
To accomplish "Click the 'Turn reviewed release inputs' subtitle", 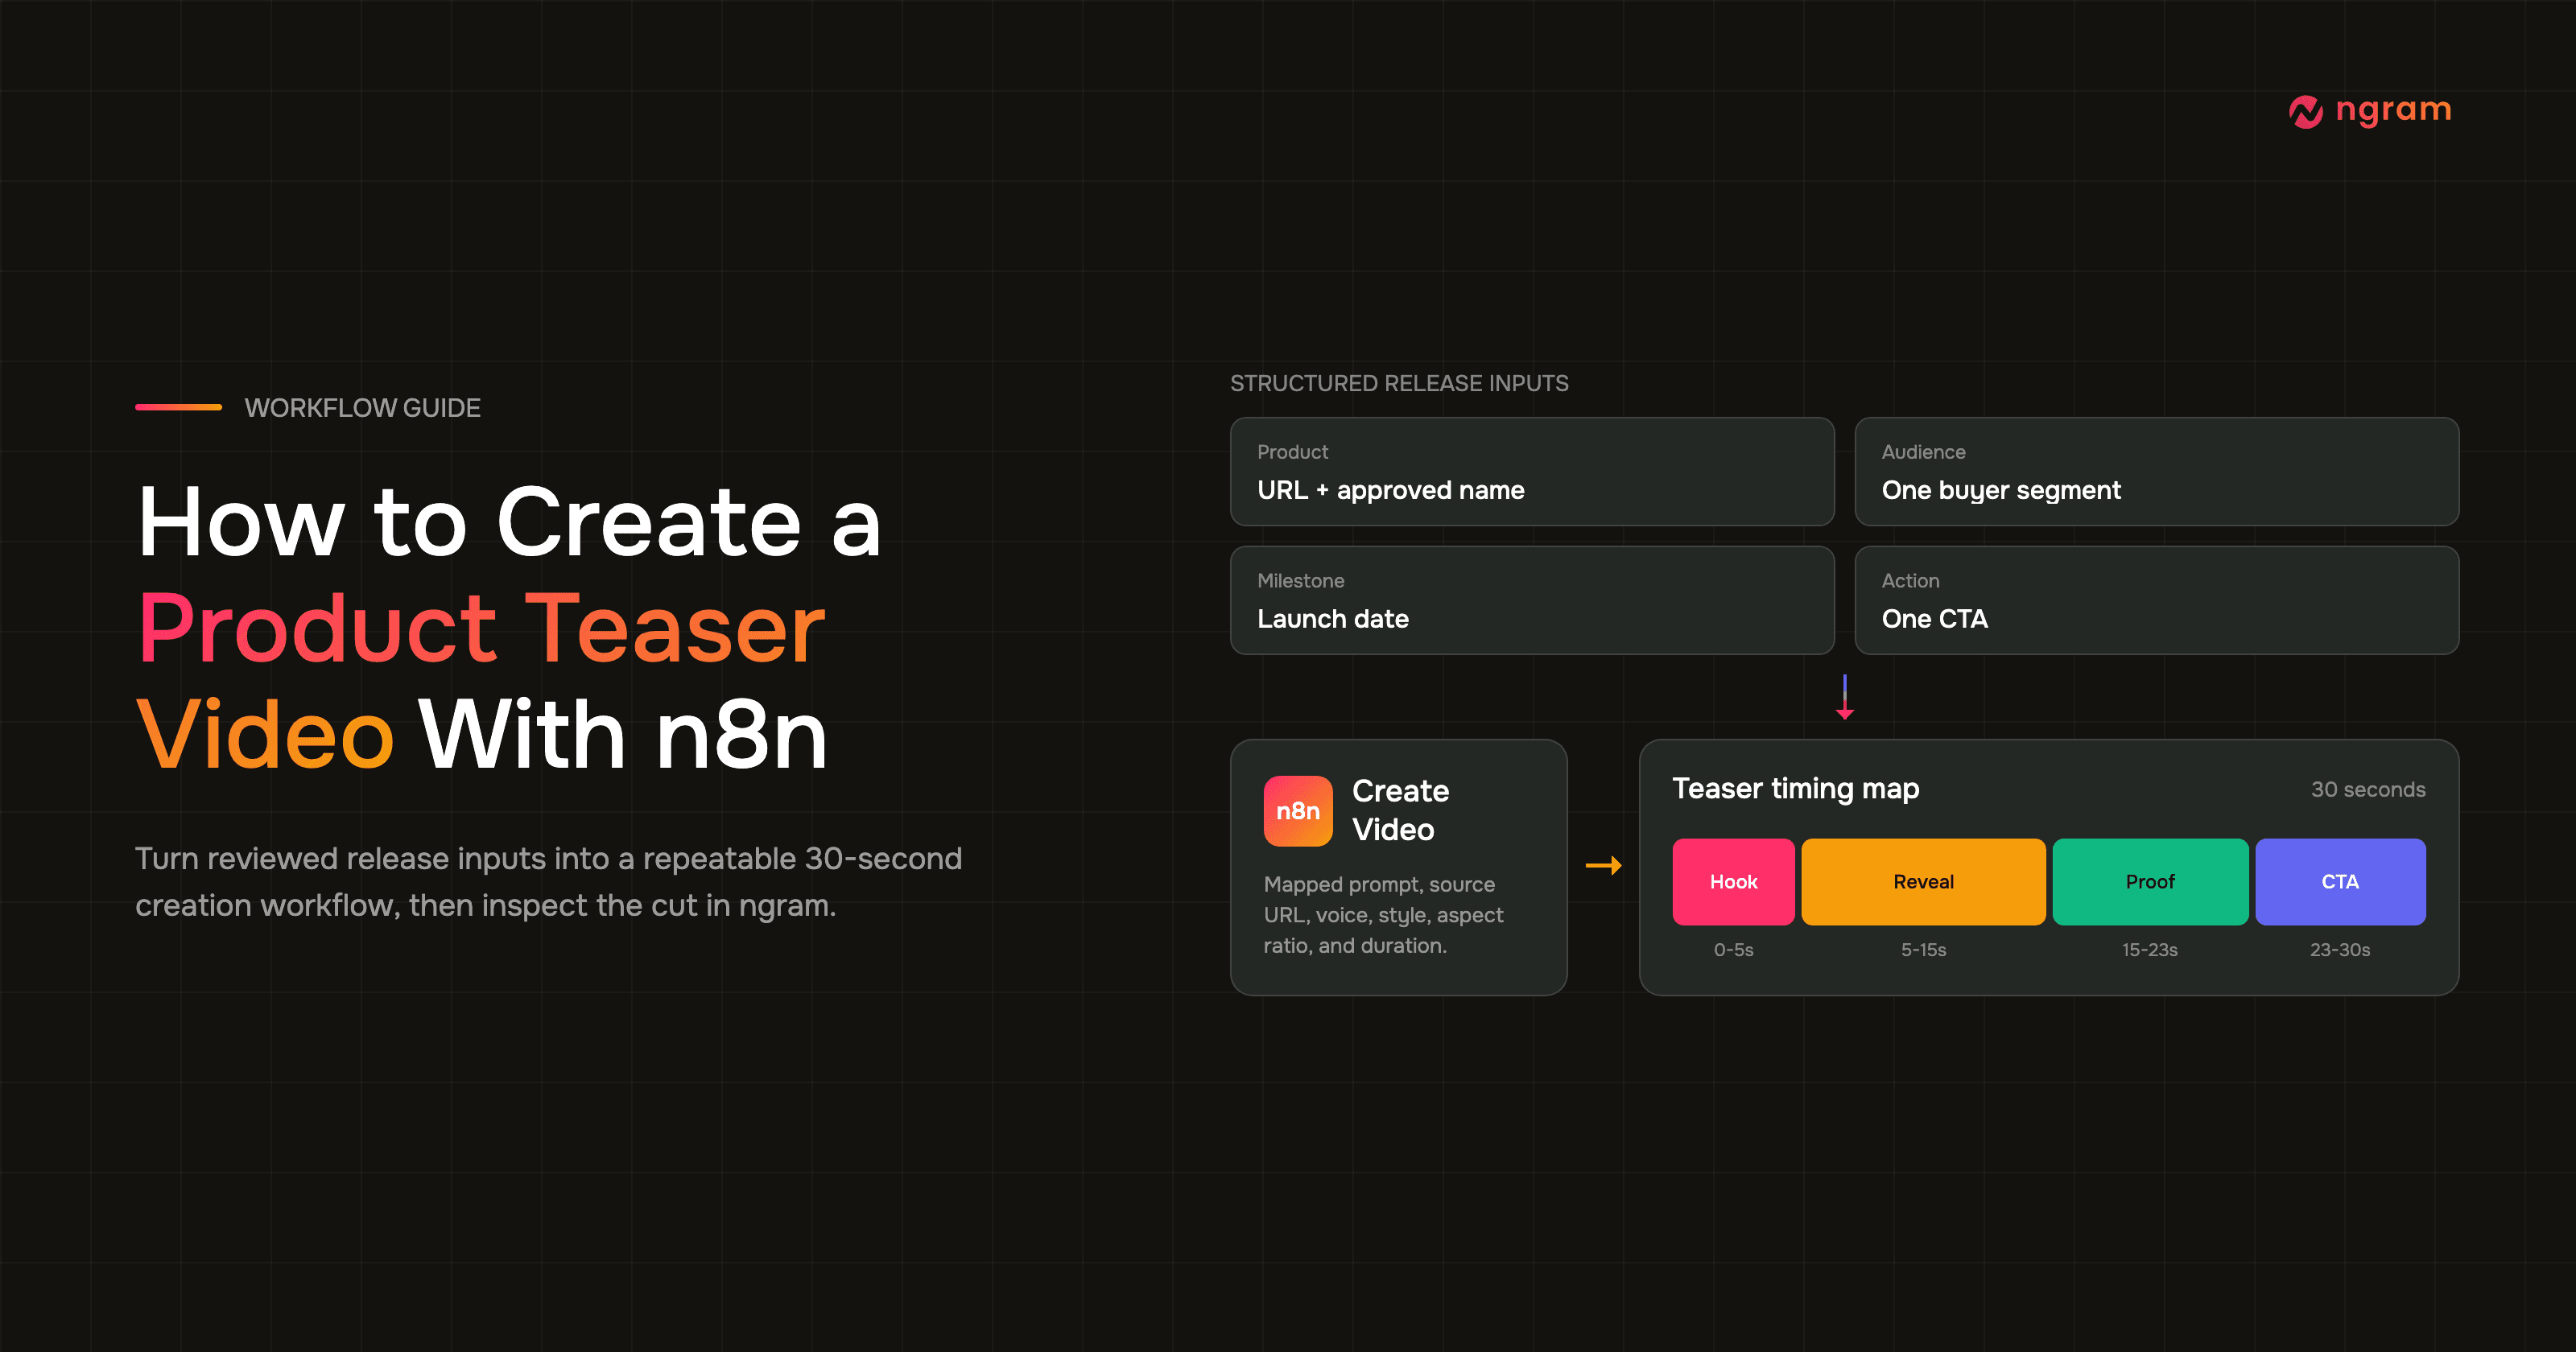I will coord(548,882).
